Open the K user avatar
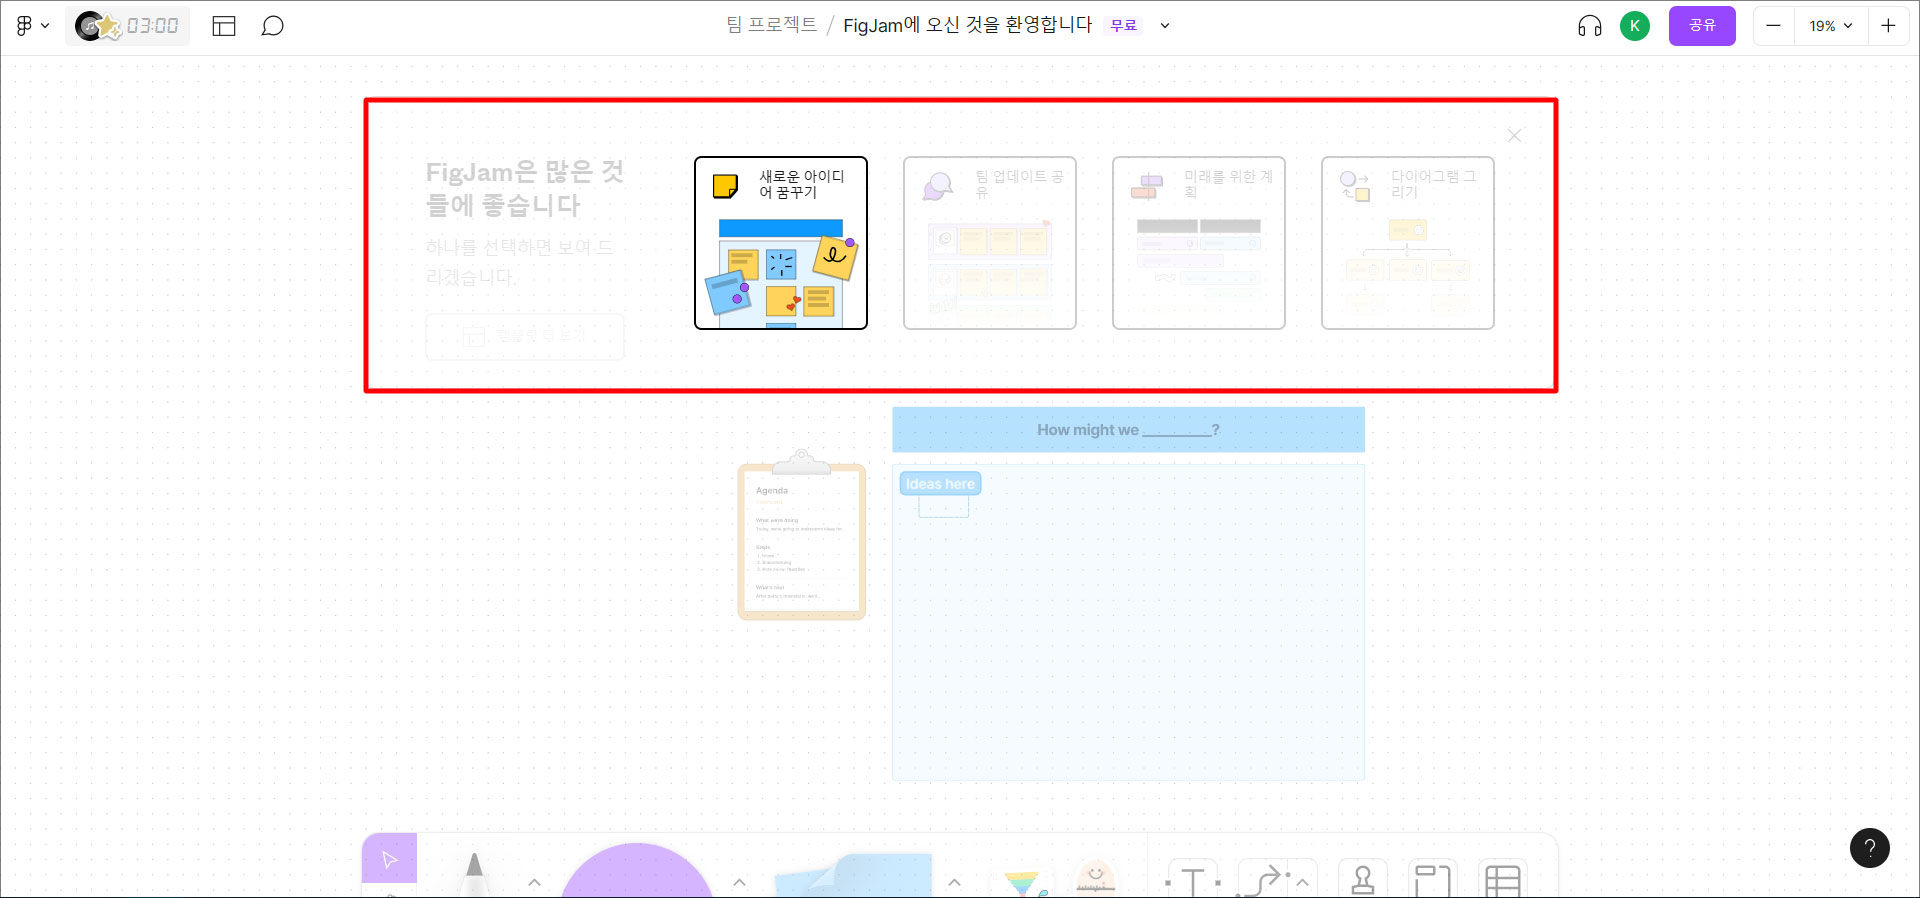This screenshot has height=898, width=1920. [1635, 26]
